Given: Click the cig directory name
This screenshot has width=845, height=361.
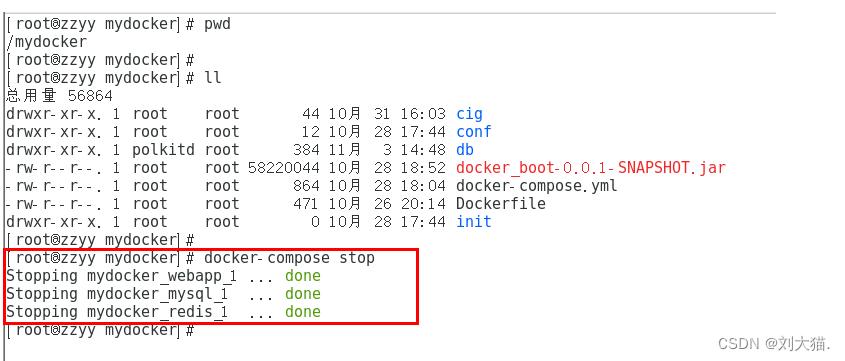Looking at the screenshot, I should pos(469,114).
